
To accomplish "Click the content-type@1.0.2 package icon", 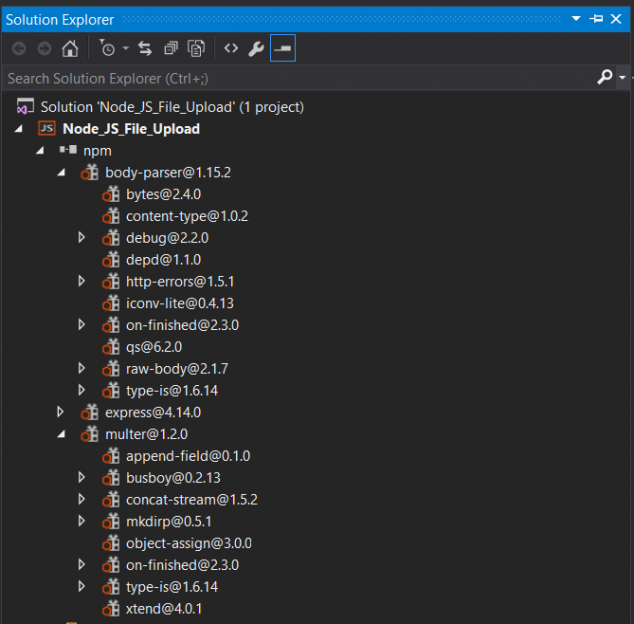I will 111,216.
